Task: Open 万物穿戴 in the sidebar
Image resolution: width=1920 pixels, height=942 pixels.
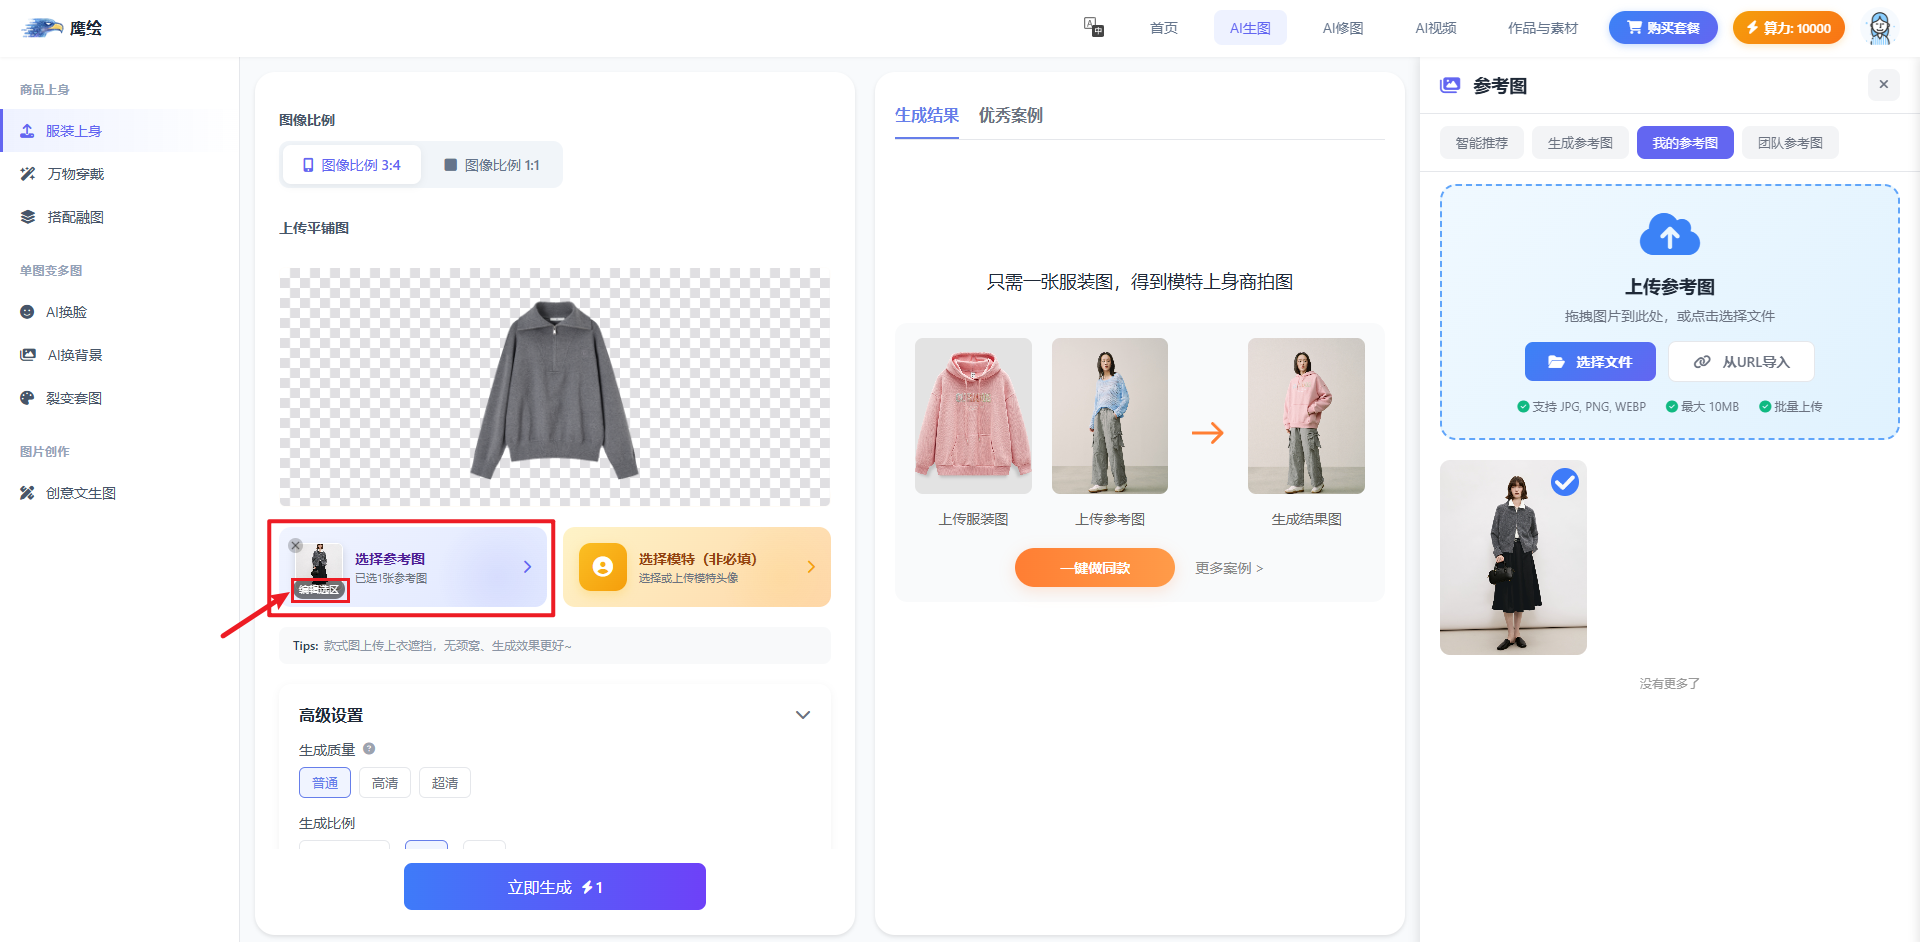Action: pyautogui.click(x=75, y=174)
